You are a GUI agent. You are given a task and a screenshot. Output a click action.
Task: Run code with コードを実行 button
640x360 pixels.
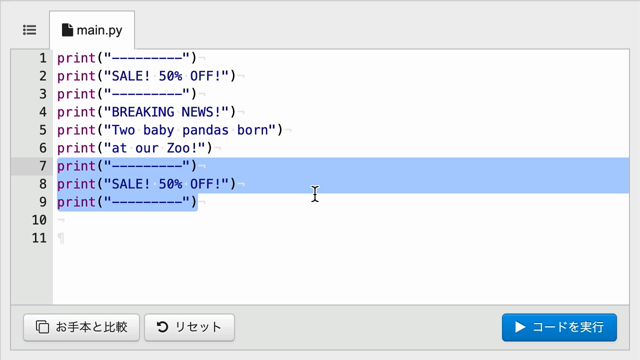[559, 327]
